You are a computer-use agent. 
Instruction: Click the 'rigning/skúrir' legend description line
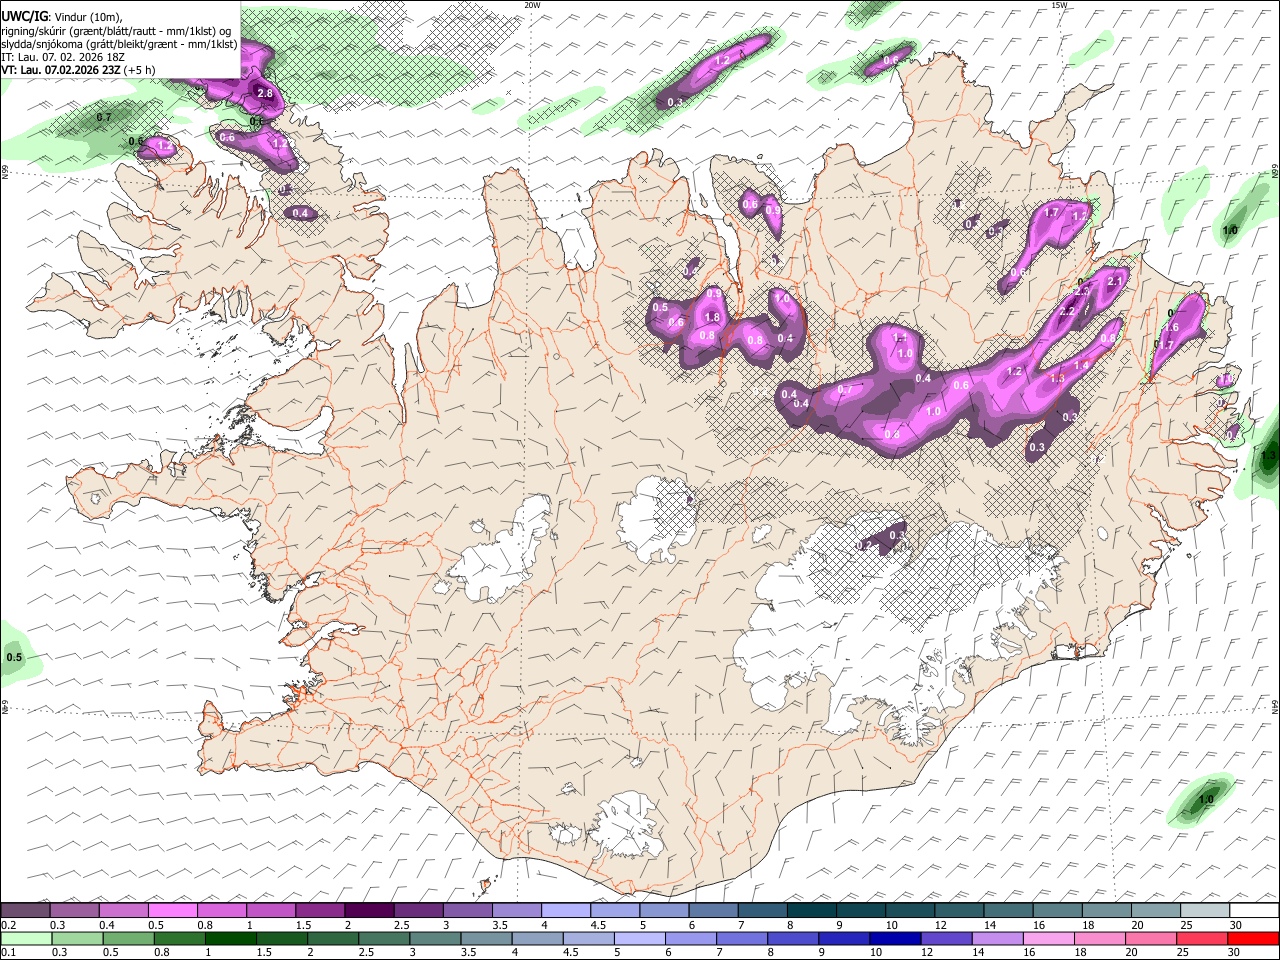pos(115,30)
